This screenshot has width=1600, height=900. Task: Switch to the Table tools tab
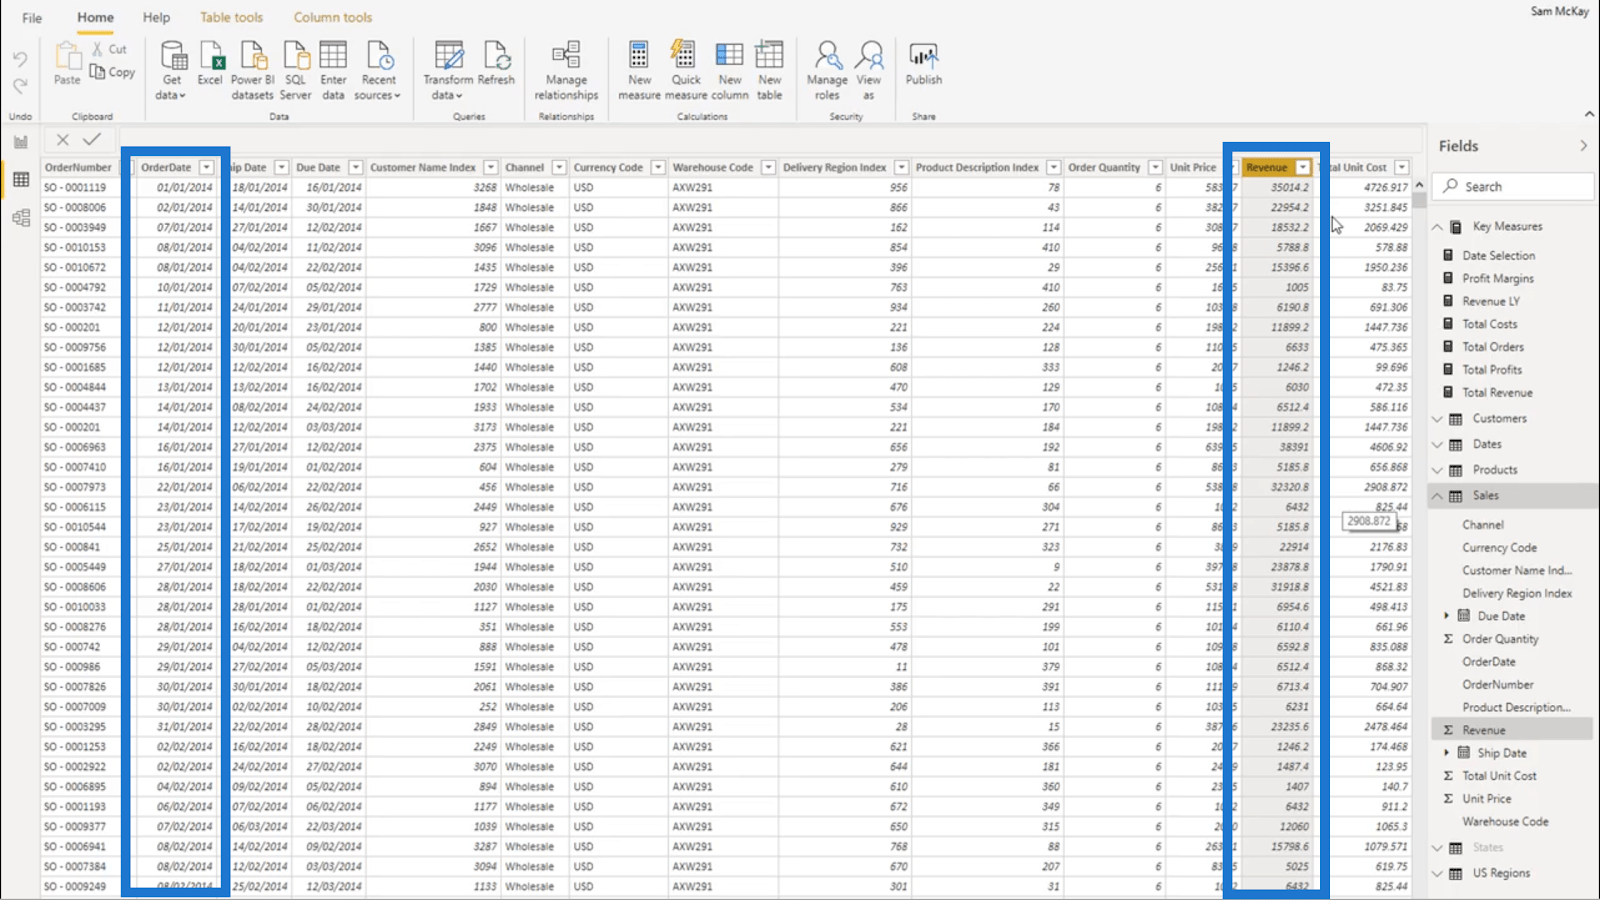[x=231, y=17]
